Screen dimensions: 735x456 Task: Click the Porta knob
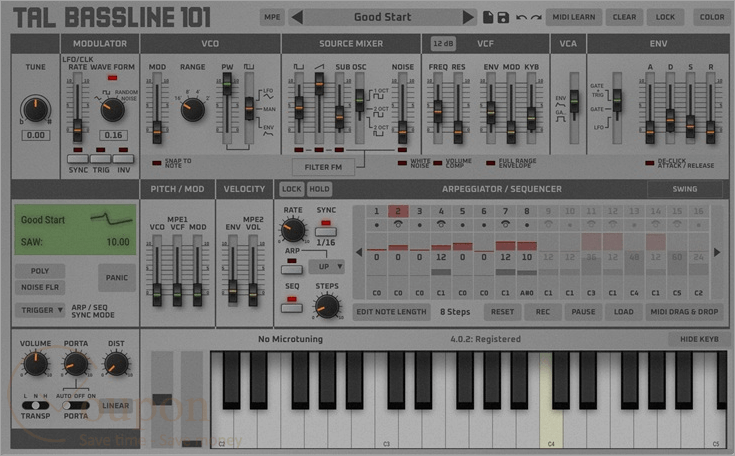click(76, 364)
